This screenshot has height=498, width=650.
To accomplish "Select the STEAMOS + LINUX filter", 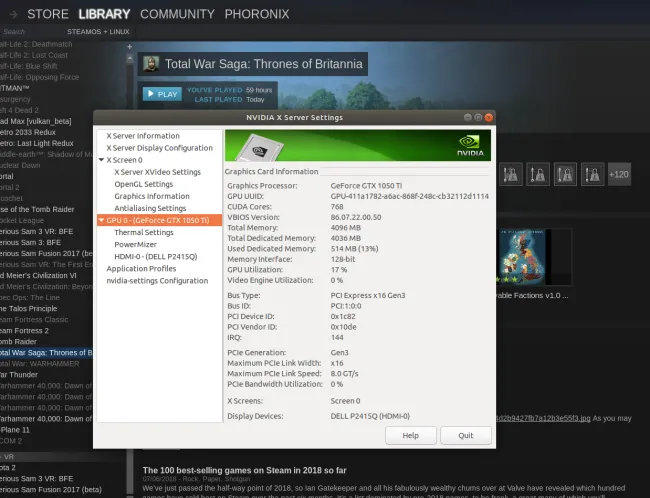I will pyautogui.click(x=98, y=32).
